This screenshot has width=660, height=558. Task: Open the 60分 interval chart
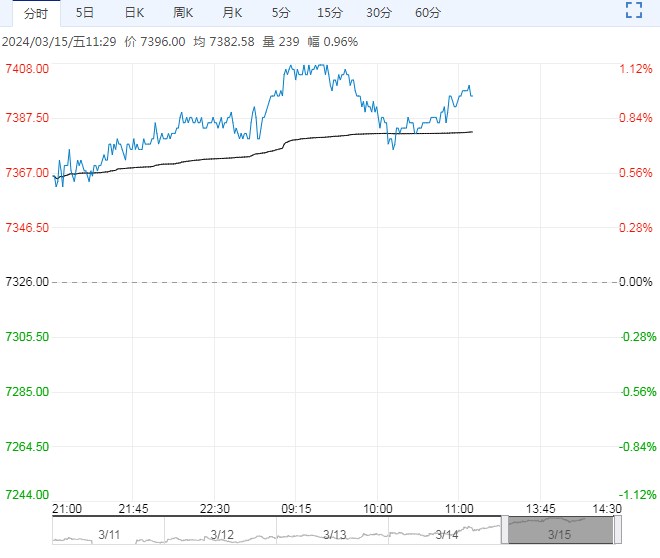coord(428,13)
